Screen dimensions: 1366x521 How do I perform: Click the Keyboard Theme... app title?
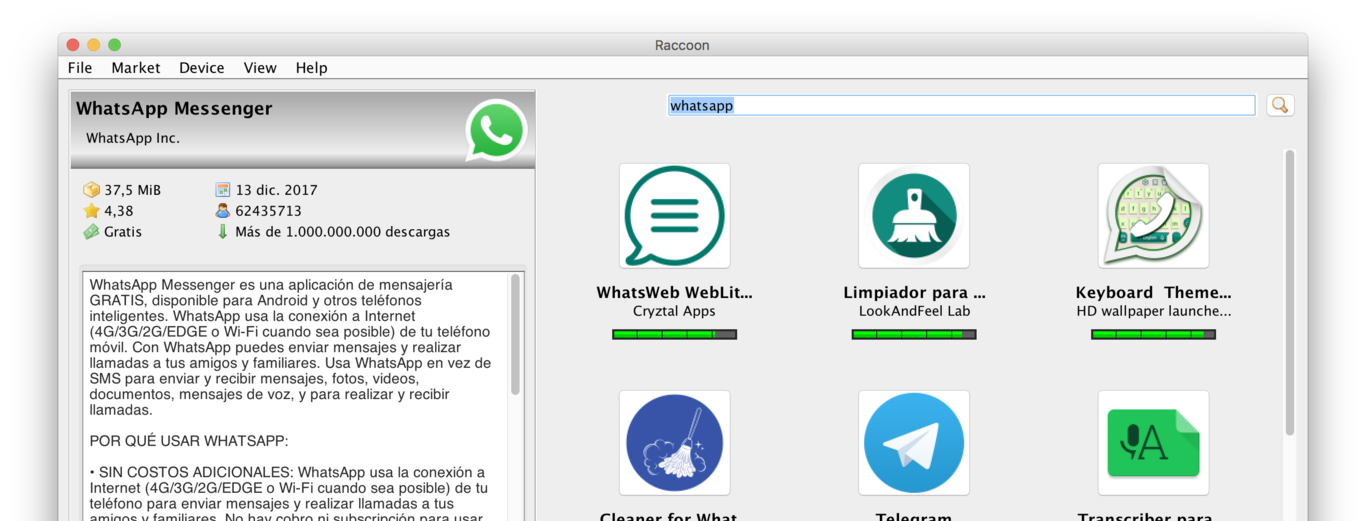pyautogui.click(x=1153, y=293)
